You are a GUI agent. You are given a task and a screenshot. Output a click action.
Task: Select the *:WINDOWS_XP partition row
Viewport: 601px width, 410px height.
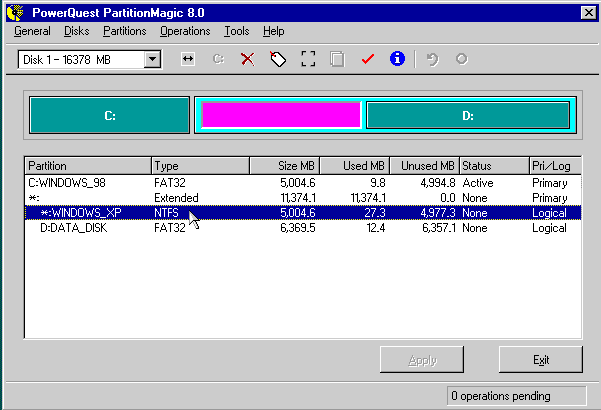click(x=303, y=213)
